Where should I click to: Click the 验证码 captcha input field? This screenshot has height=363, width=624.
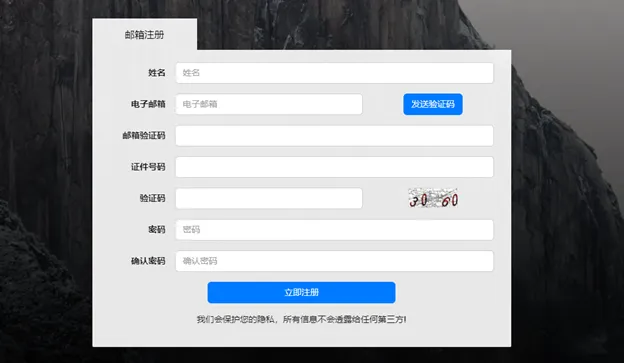pos(269,198)
